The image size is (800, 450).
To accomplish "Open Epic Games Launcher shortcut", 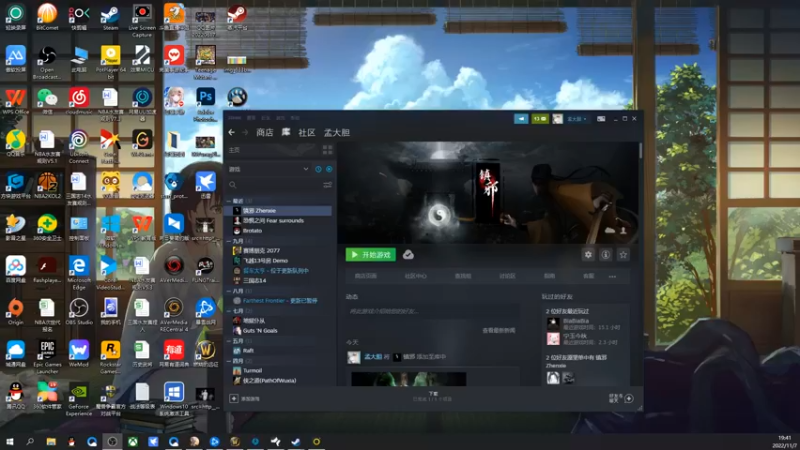I will [47, 357].
